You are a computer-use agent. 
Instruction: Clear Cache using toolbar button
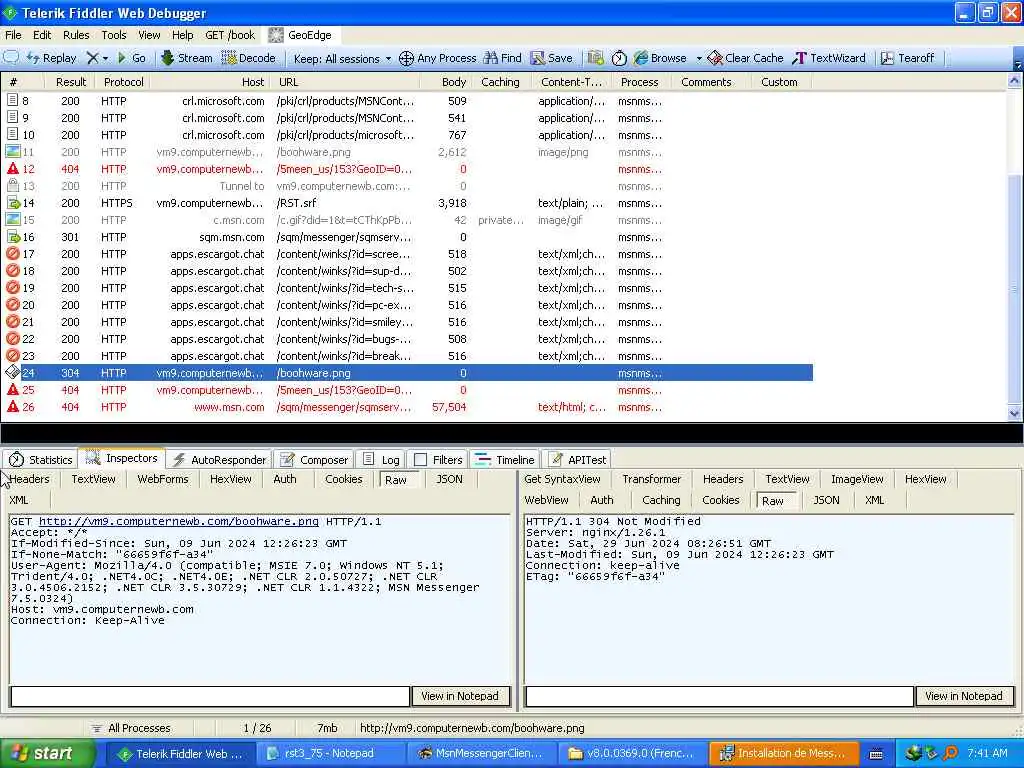point(745,58)
